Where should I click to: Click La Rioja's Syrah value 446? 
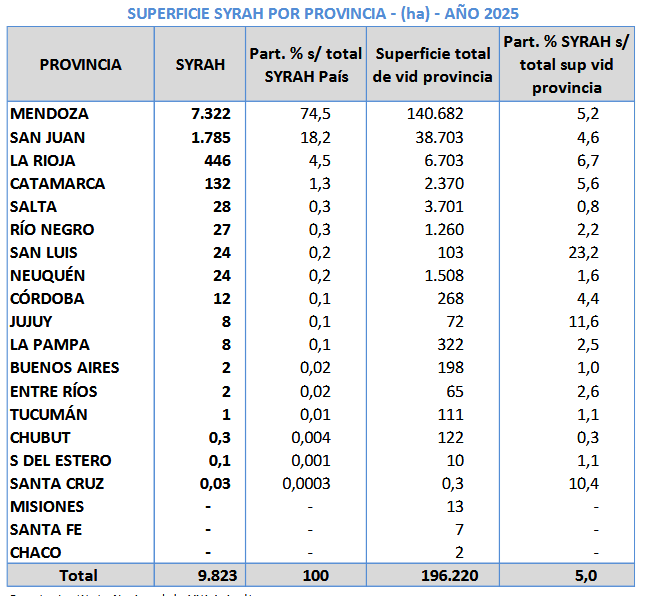(x=216, y=160)
